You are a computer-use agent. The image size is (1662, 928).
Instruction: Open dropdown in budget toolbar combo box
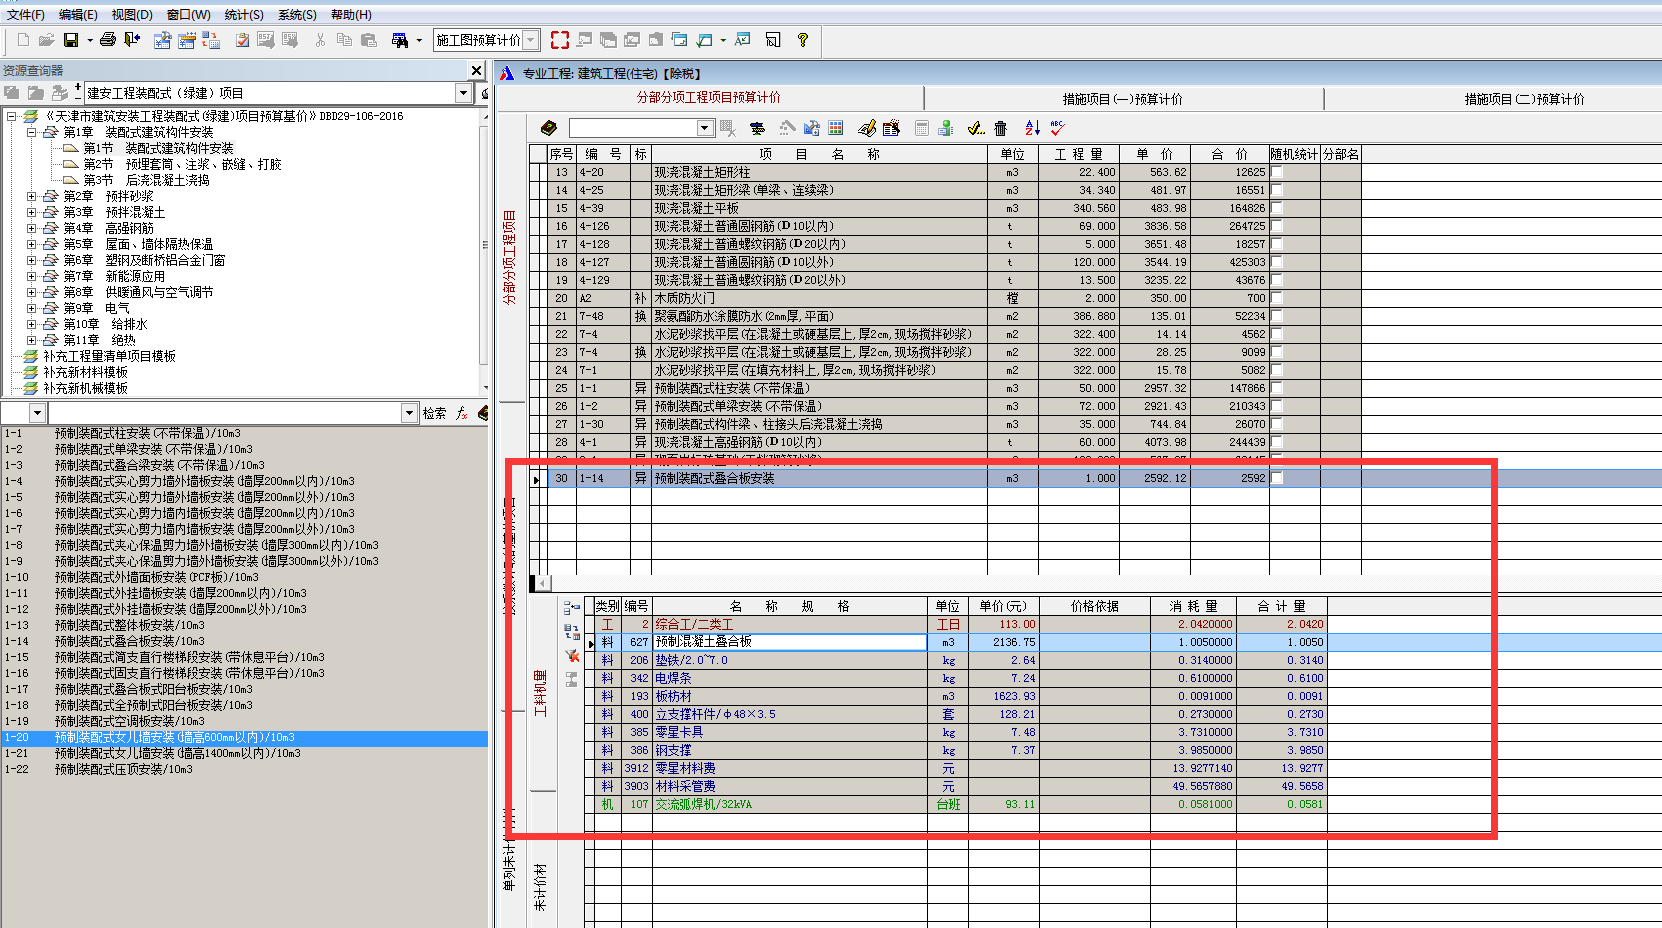point(705,128)
